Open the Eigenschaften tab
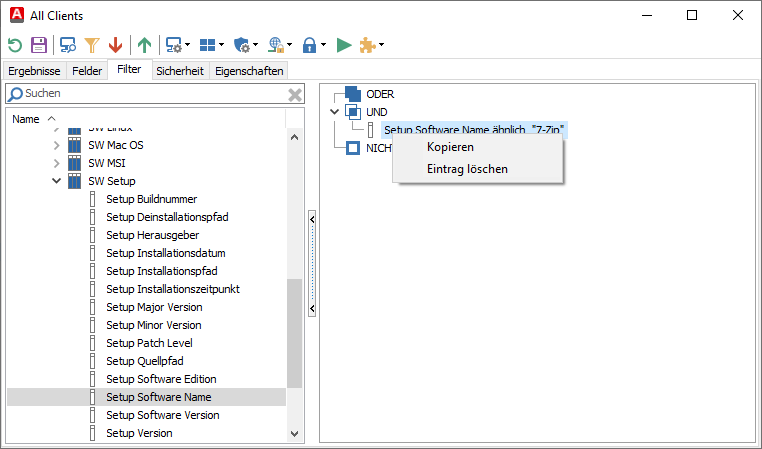This screenshot has width=762, height=449. pyautogui.click(x=248, y=71)
